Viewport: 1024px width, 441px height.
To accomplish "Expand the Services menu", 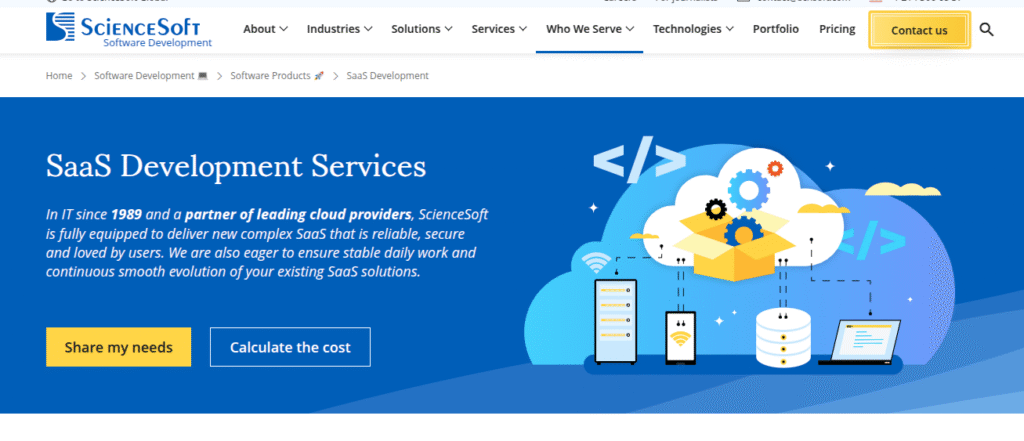I will 499,29.
